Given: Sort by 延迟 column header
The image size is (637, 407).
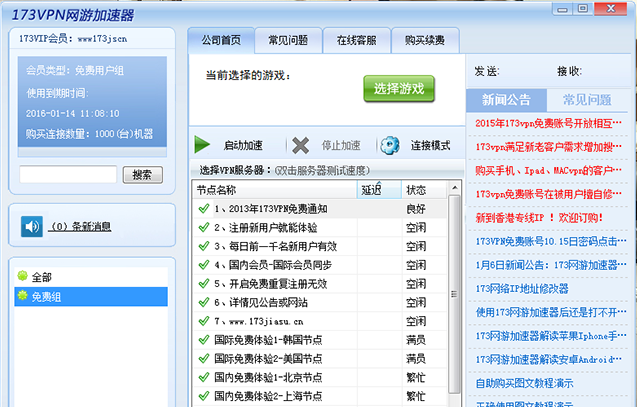Looking at the screenshot, I should click(379, 190).
